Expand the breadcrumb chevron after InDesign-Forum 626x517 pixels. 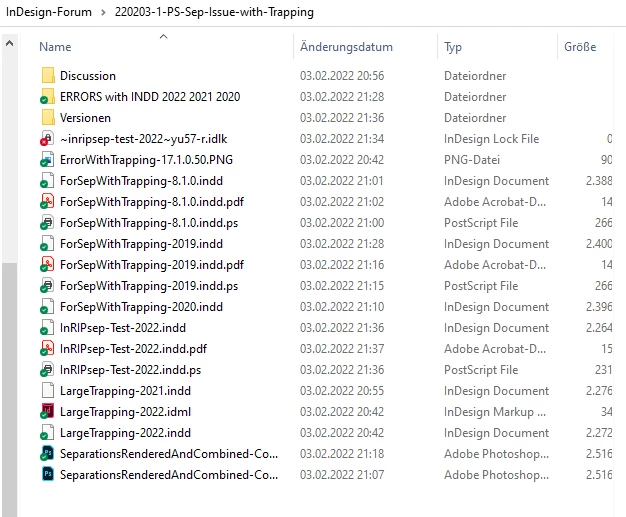(103, 12)
